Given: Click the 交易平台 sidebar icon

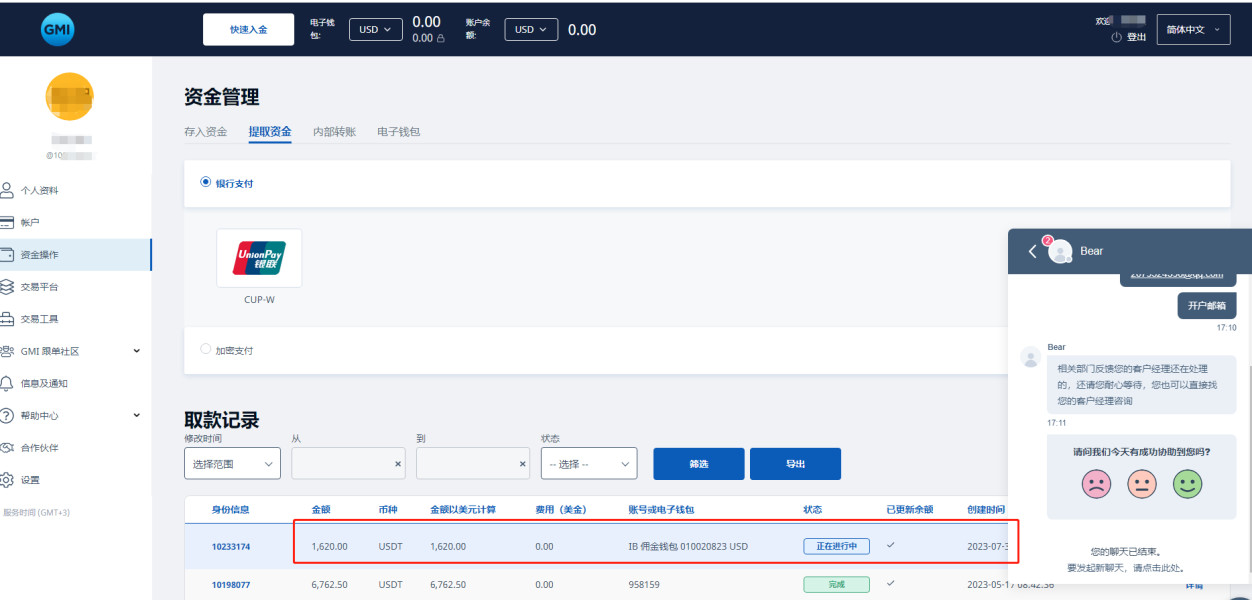Looking at the screenshot, I should click(x=8, y=287).
